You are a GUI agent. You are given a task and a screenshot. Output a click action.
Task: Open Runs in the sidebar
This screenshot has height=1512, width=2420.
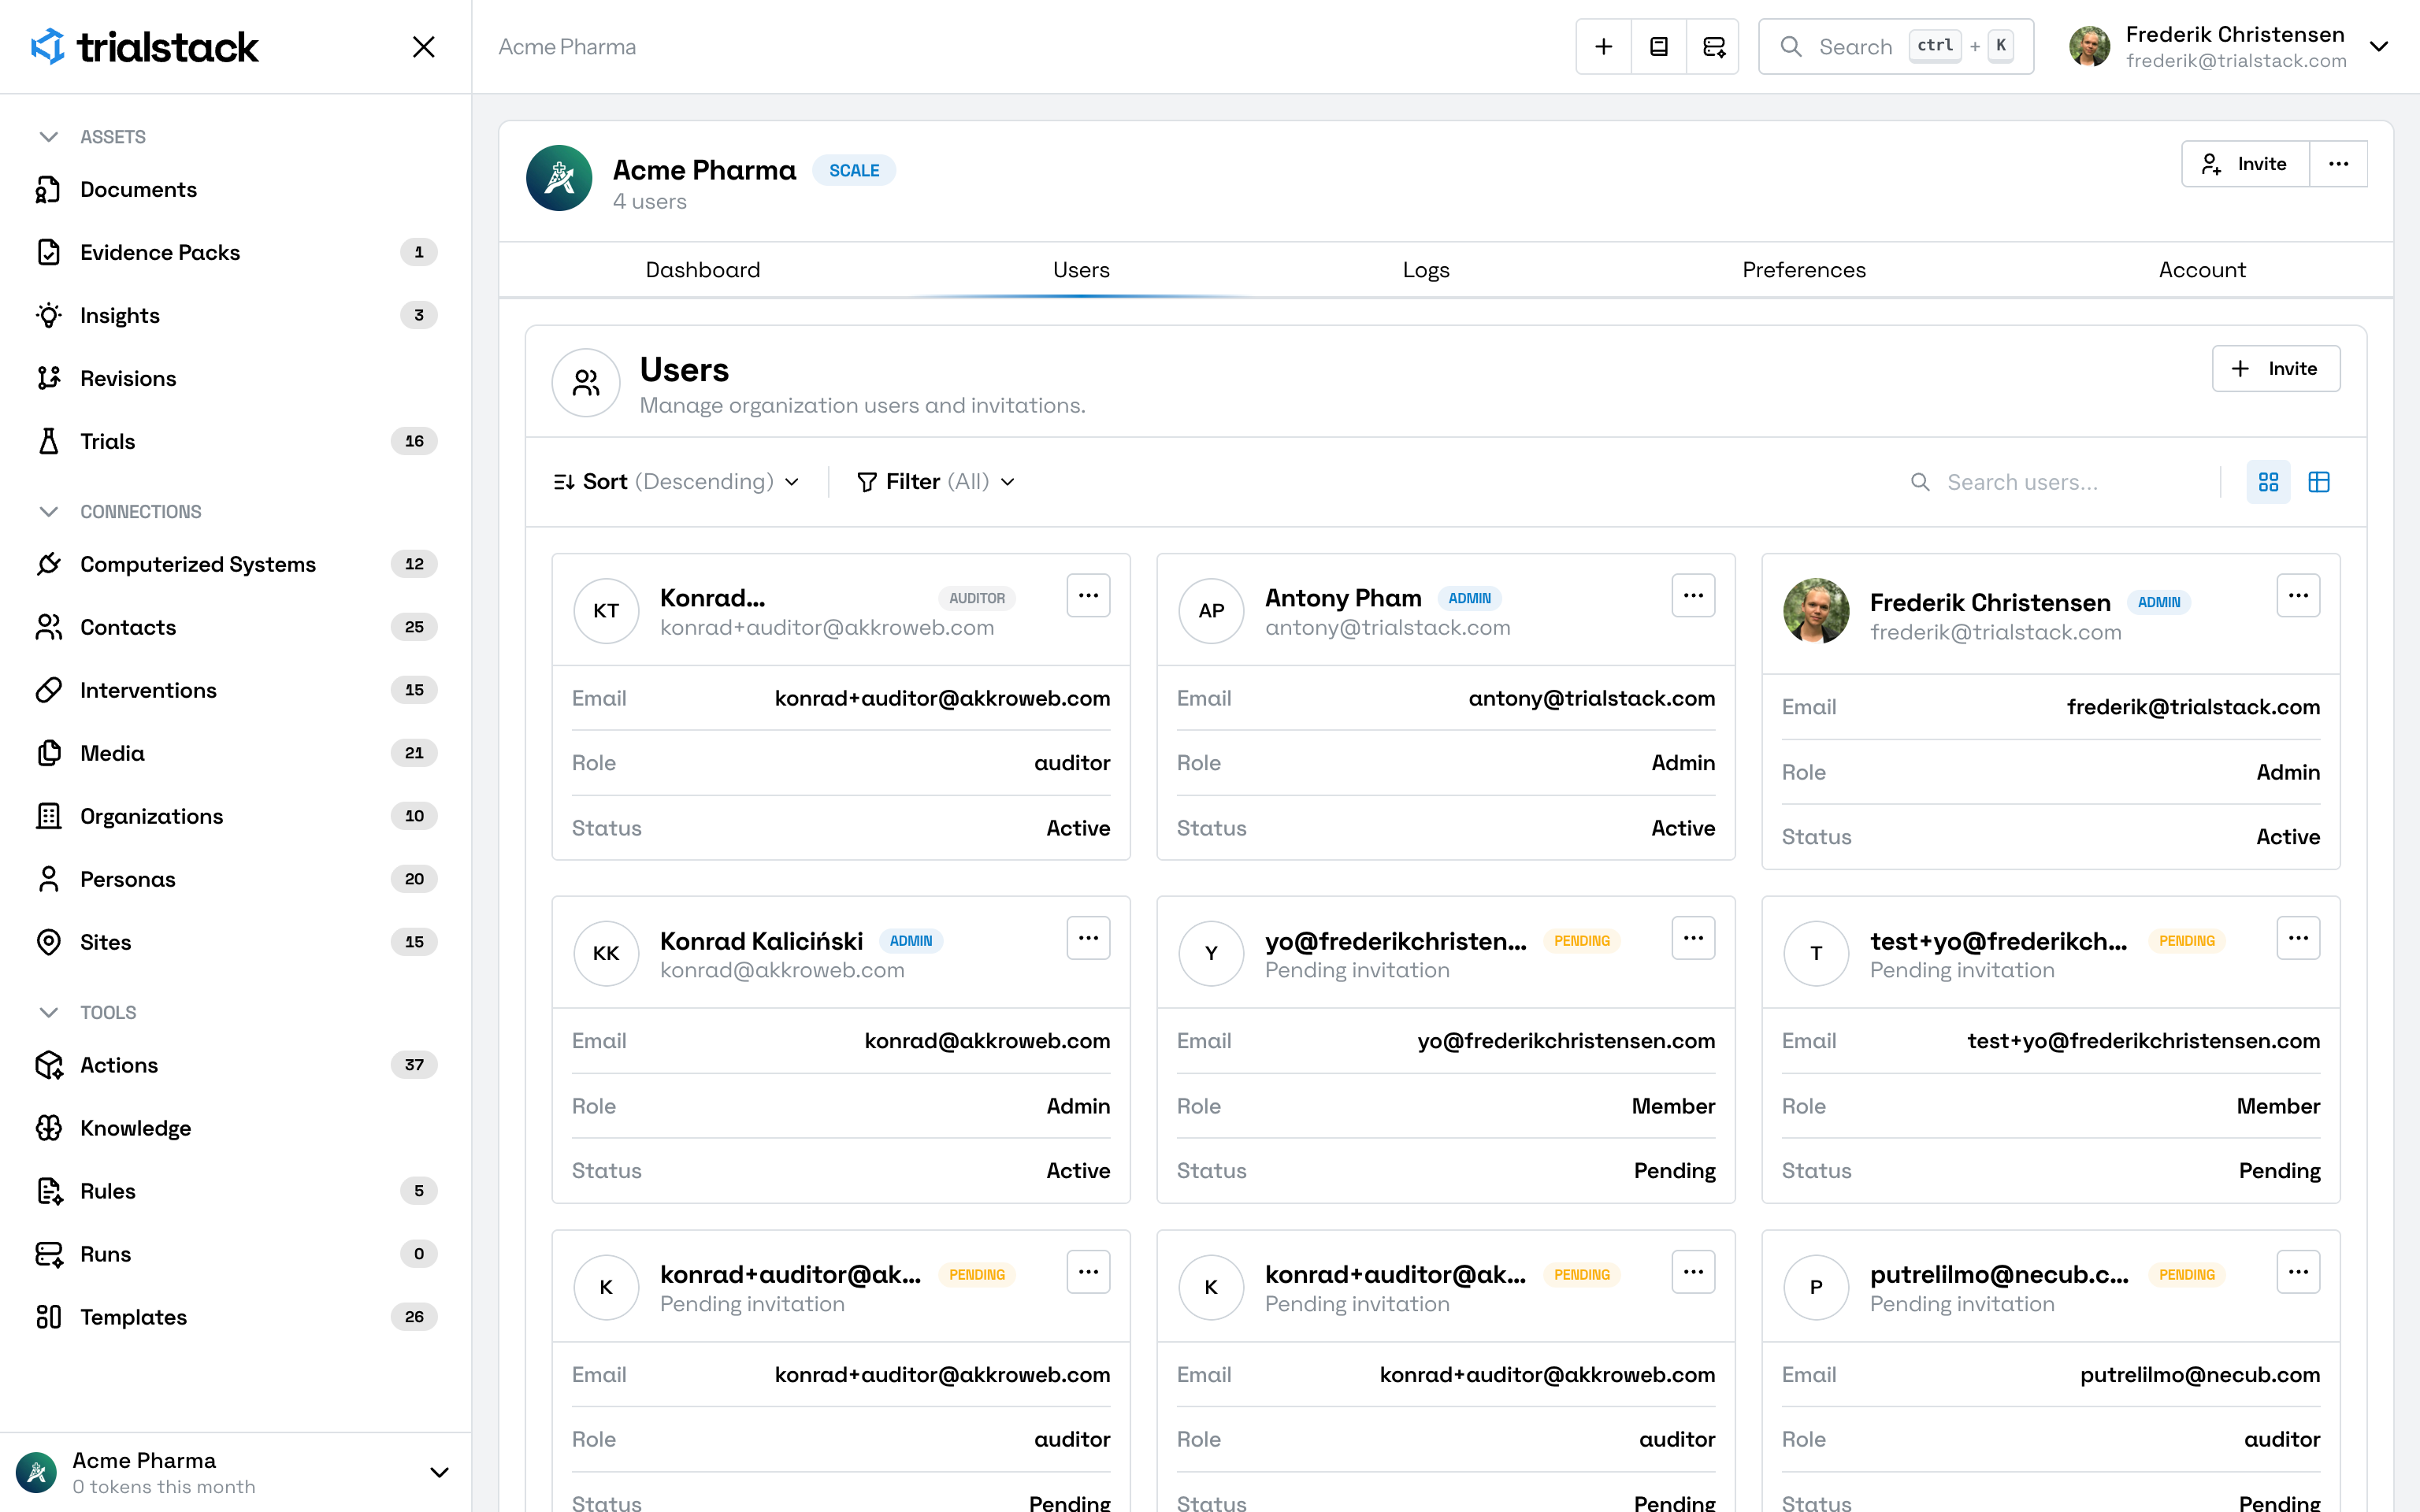[236, 1254]
